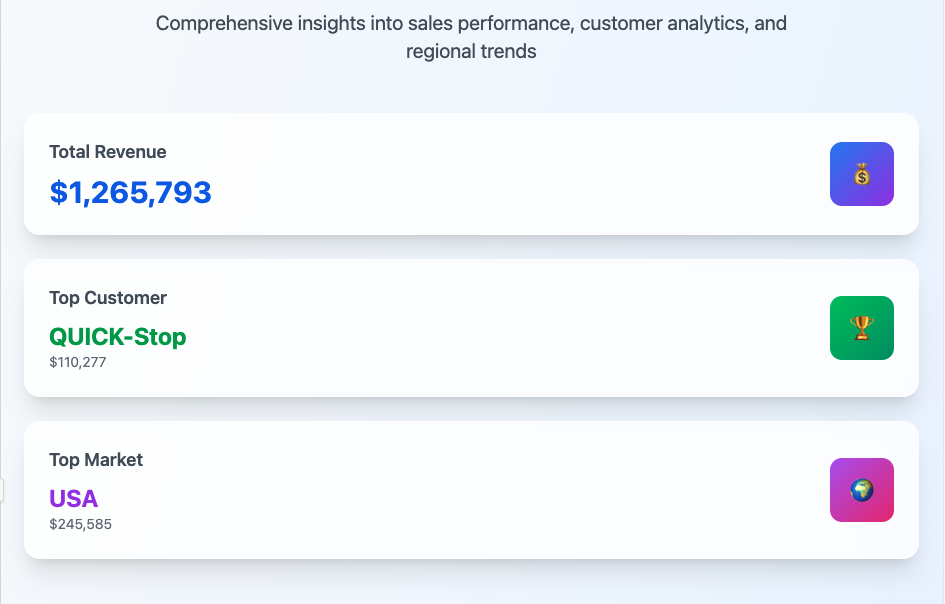Open the QUICK-Stop customer link
This screenshot has height=604, width=945.
point(117,337)
